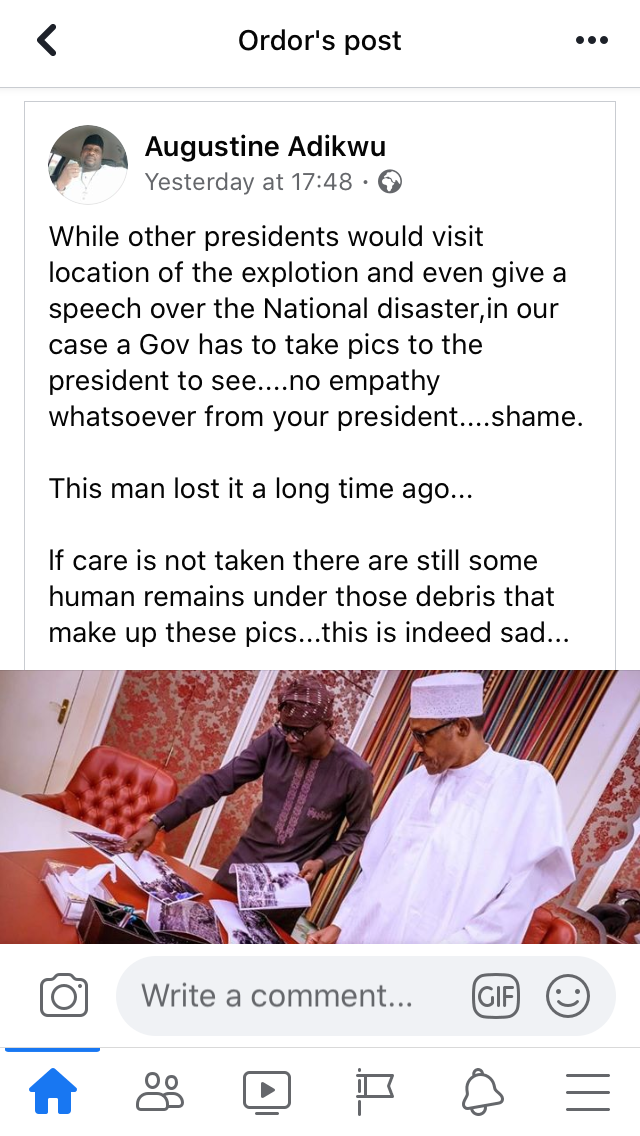Open the Groups tab in bottom bar
640x1136 pixels.
160,1092
